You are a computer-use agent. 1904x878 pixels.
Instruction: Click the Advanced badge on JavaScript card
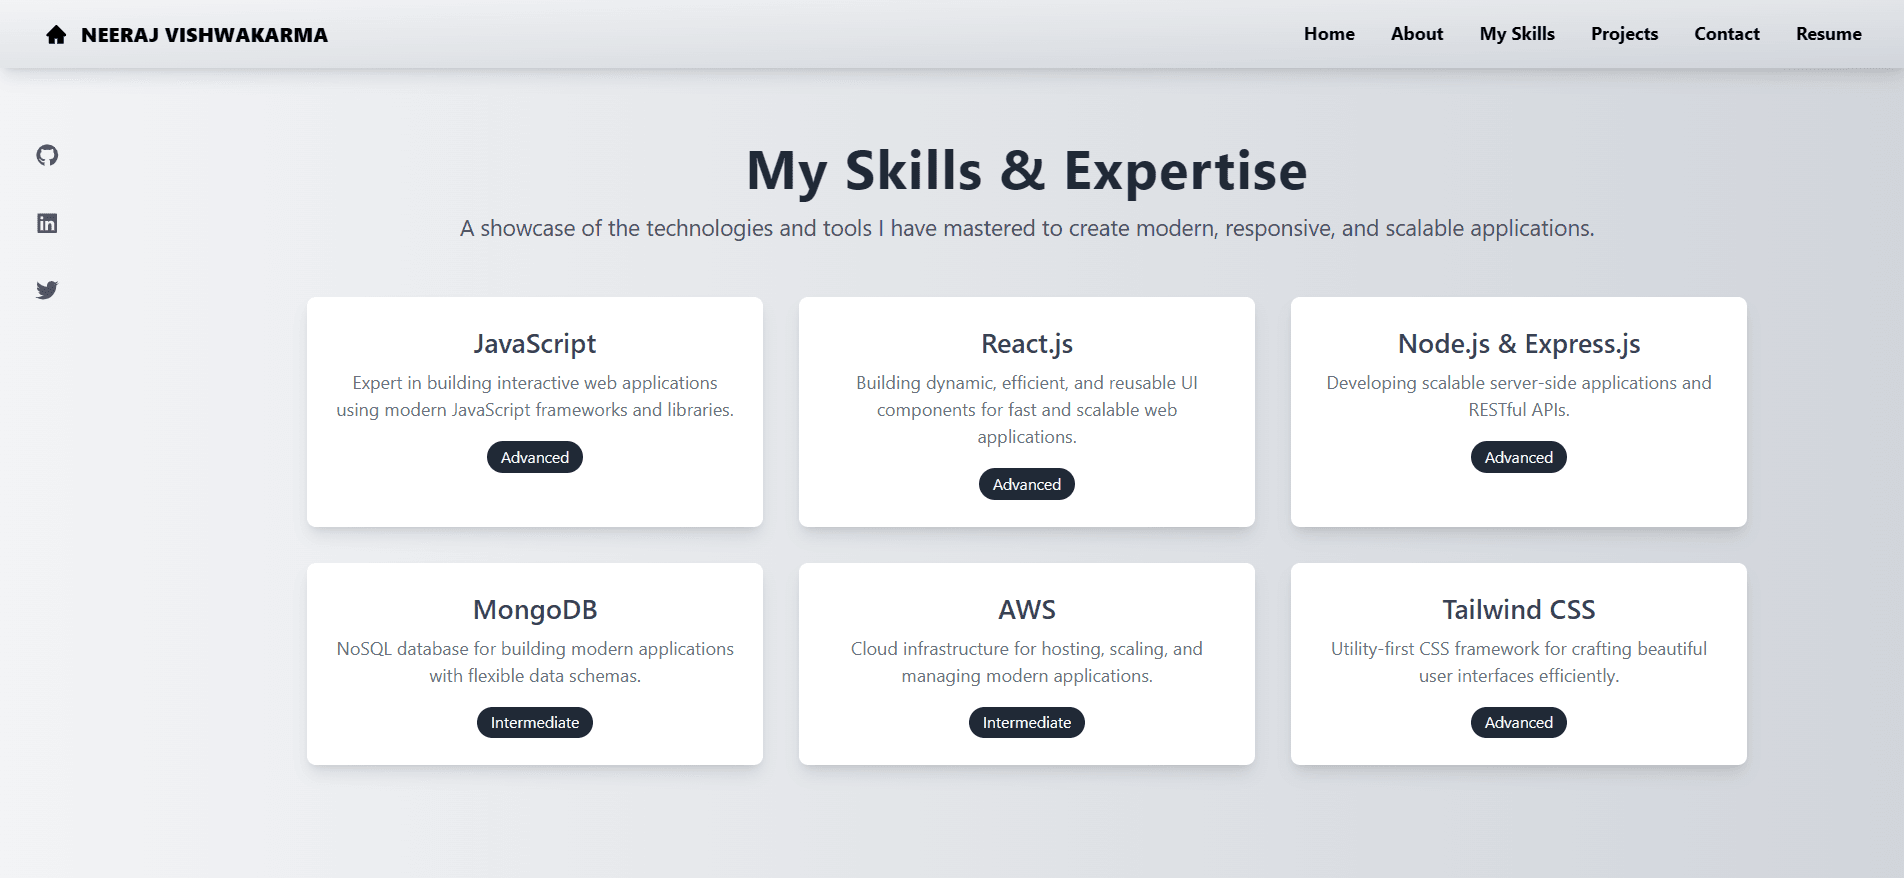[x=535, y=457]
